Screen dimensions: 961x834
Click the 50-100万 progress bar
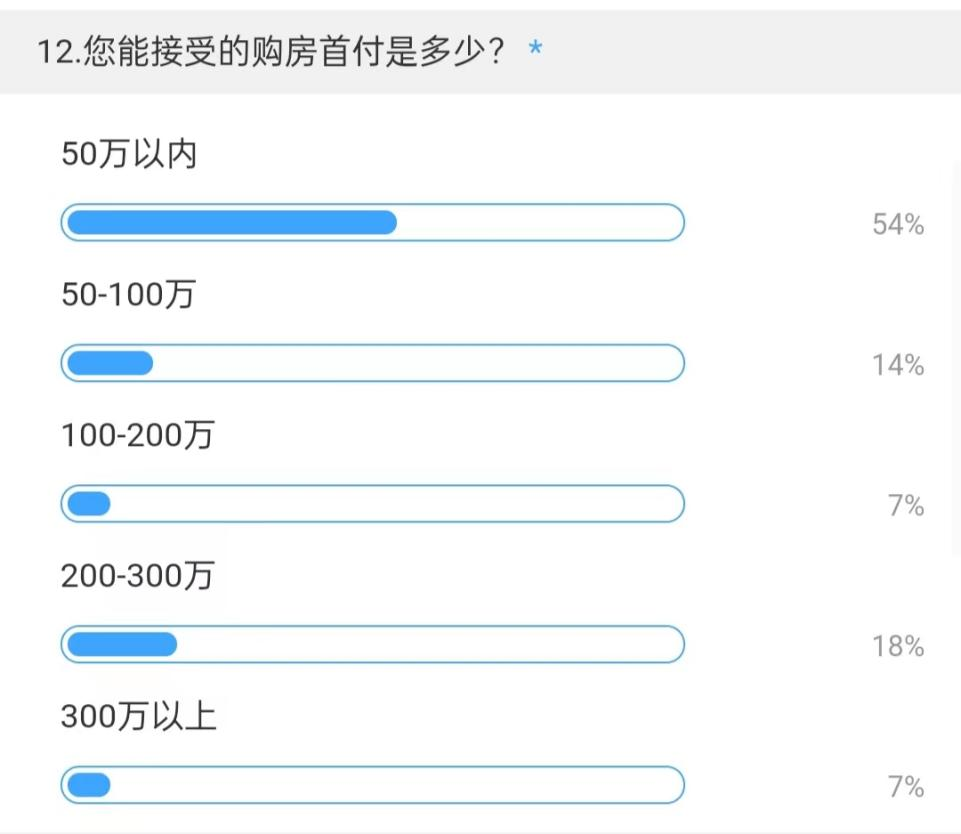372,363
